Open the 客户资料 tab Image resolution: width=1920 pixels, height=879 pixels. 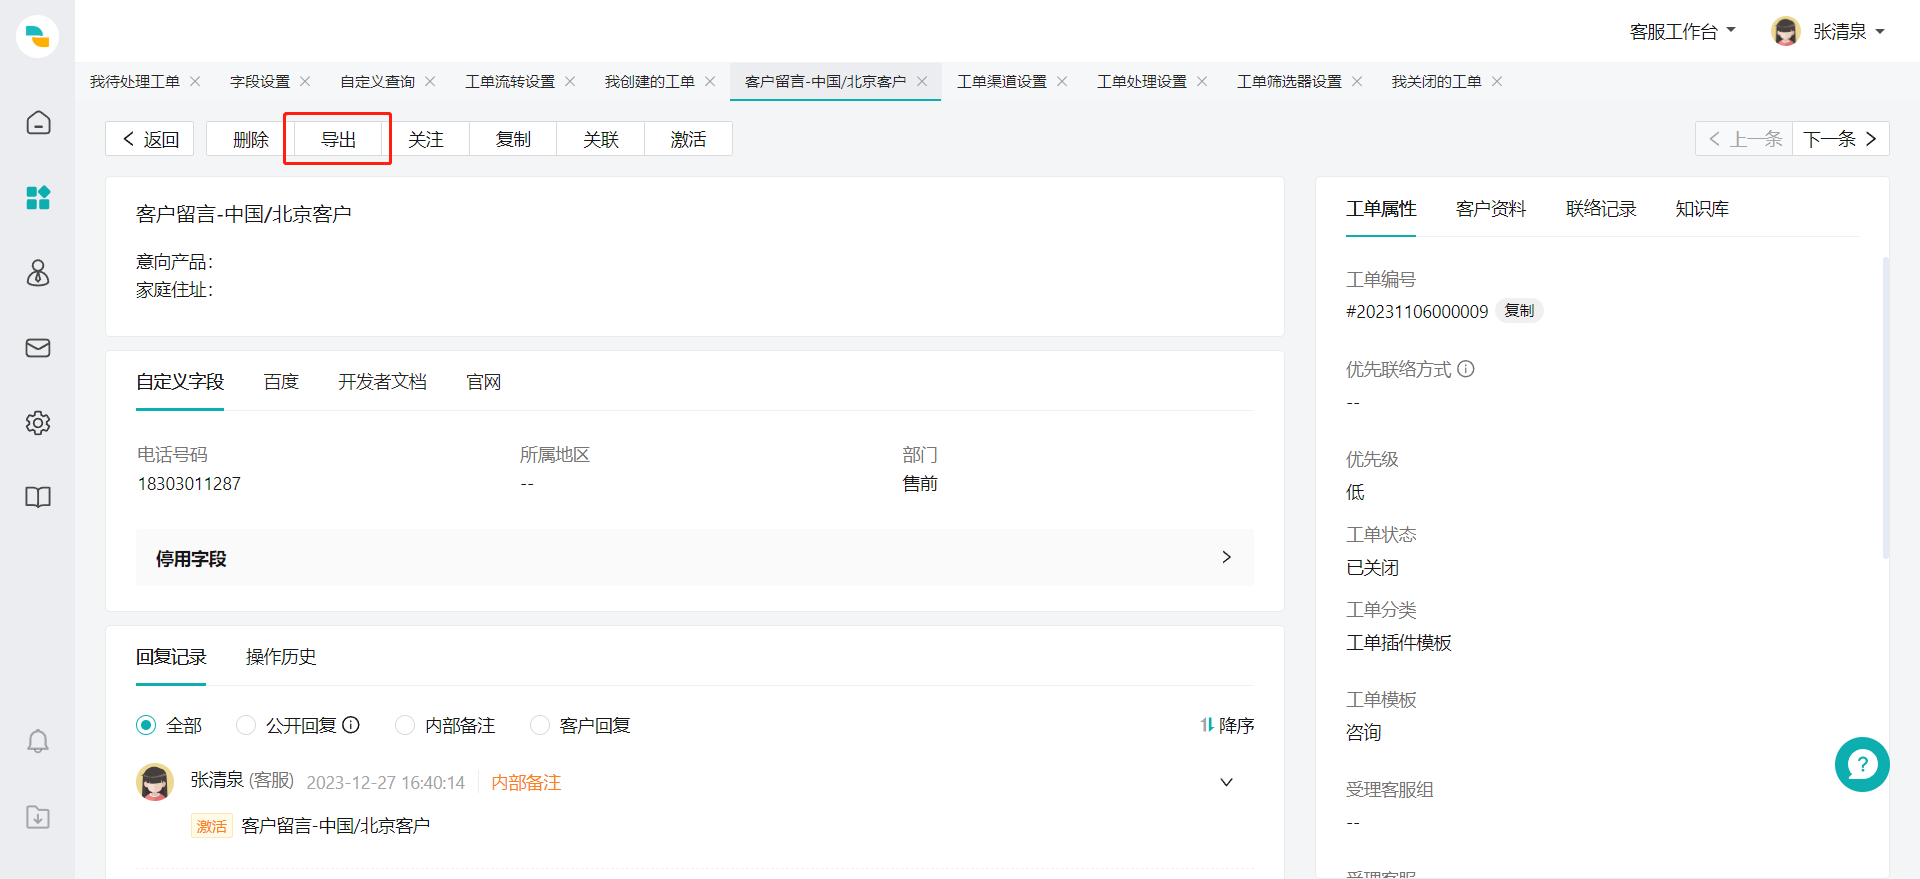(x=1491, y=209)
